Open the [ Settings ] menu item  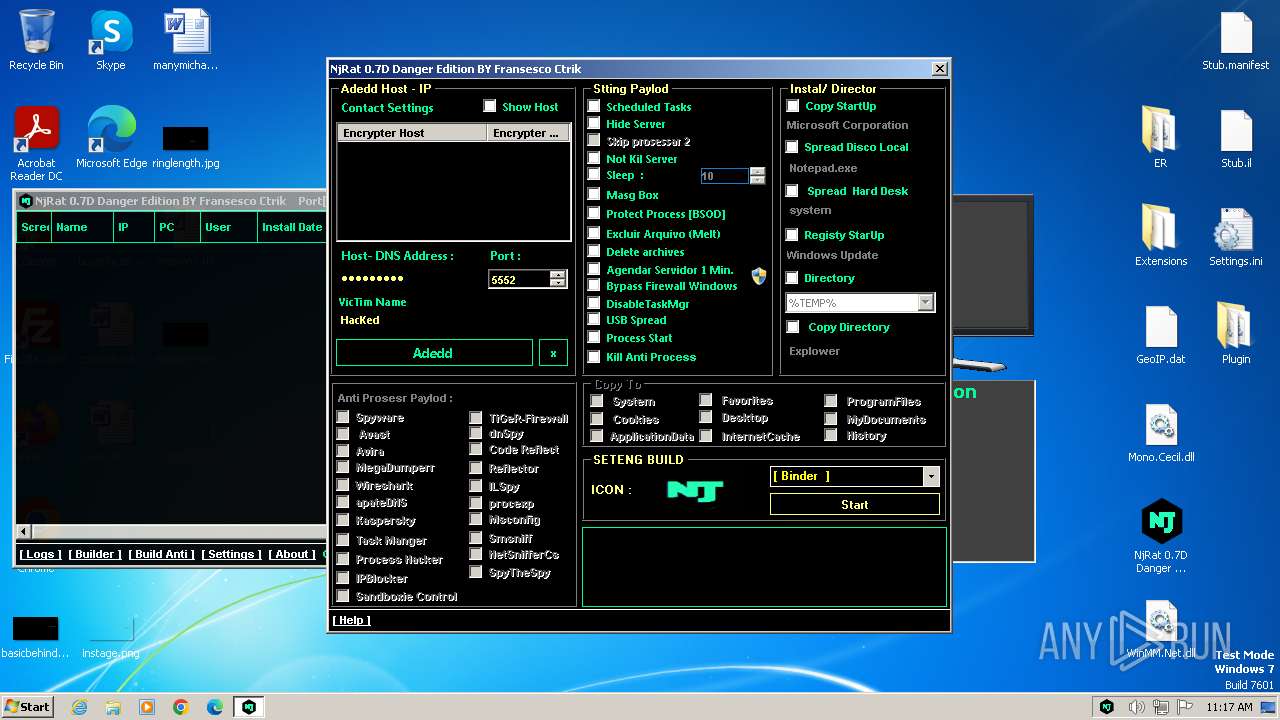tap(232, 554)
